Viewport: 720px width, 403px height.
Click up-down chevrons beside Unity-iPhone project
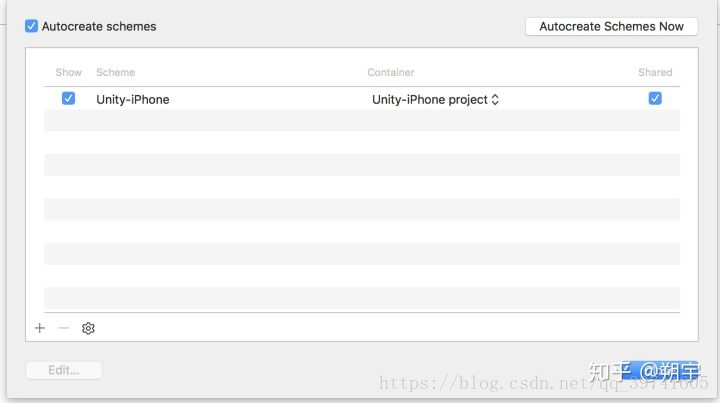(x=495, y=100)
